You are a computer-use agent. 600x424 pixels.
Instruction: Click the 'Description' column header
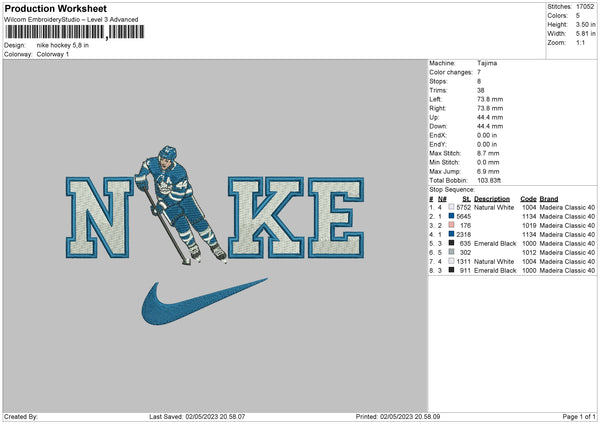click(492, 199)
